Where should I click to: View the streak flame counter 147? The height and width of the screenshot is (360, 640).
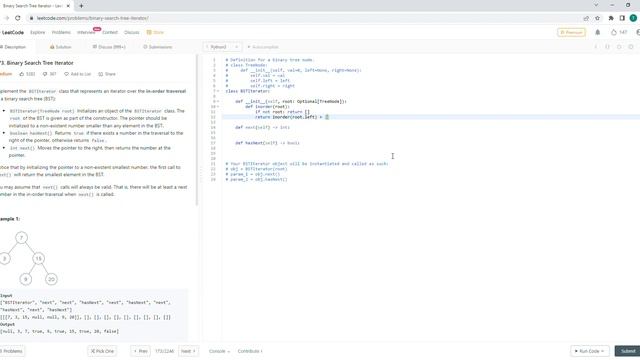[x=619, y=32]
